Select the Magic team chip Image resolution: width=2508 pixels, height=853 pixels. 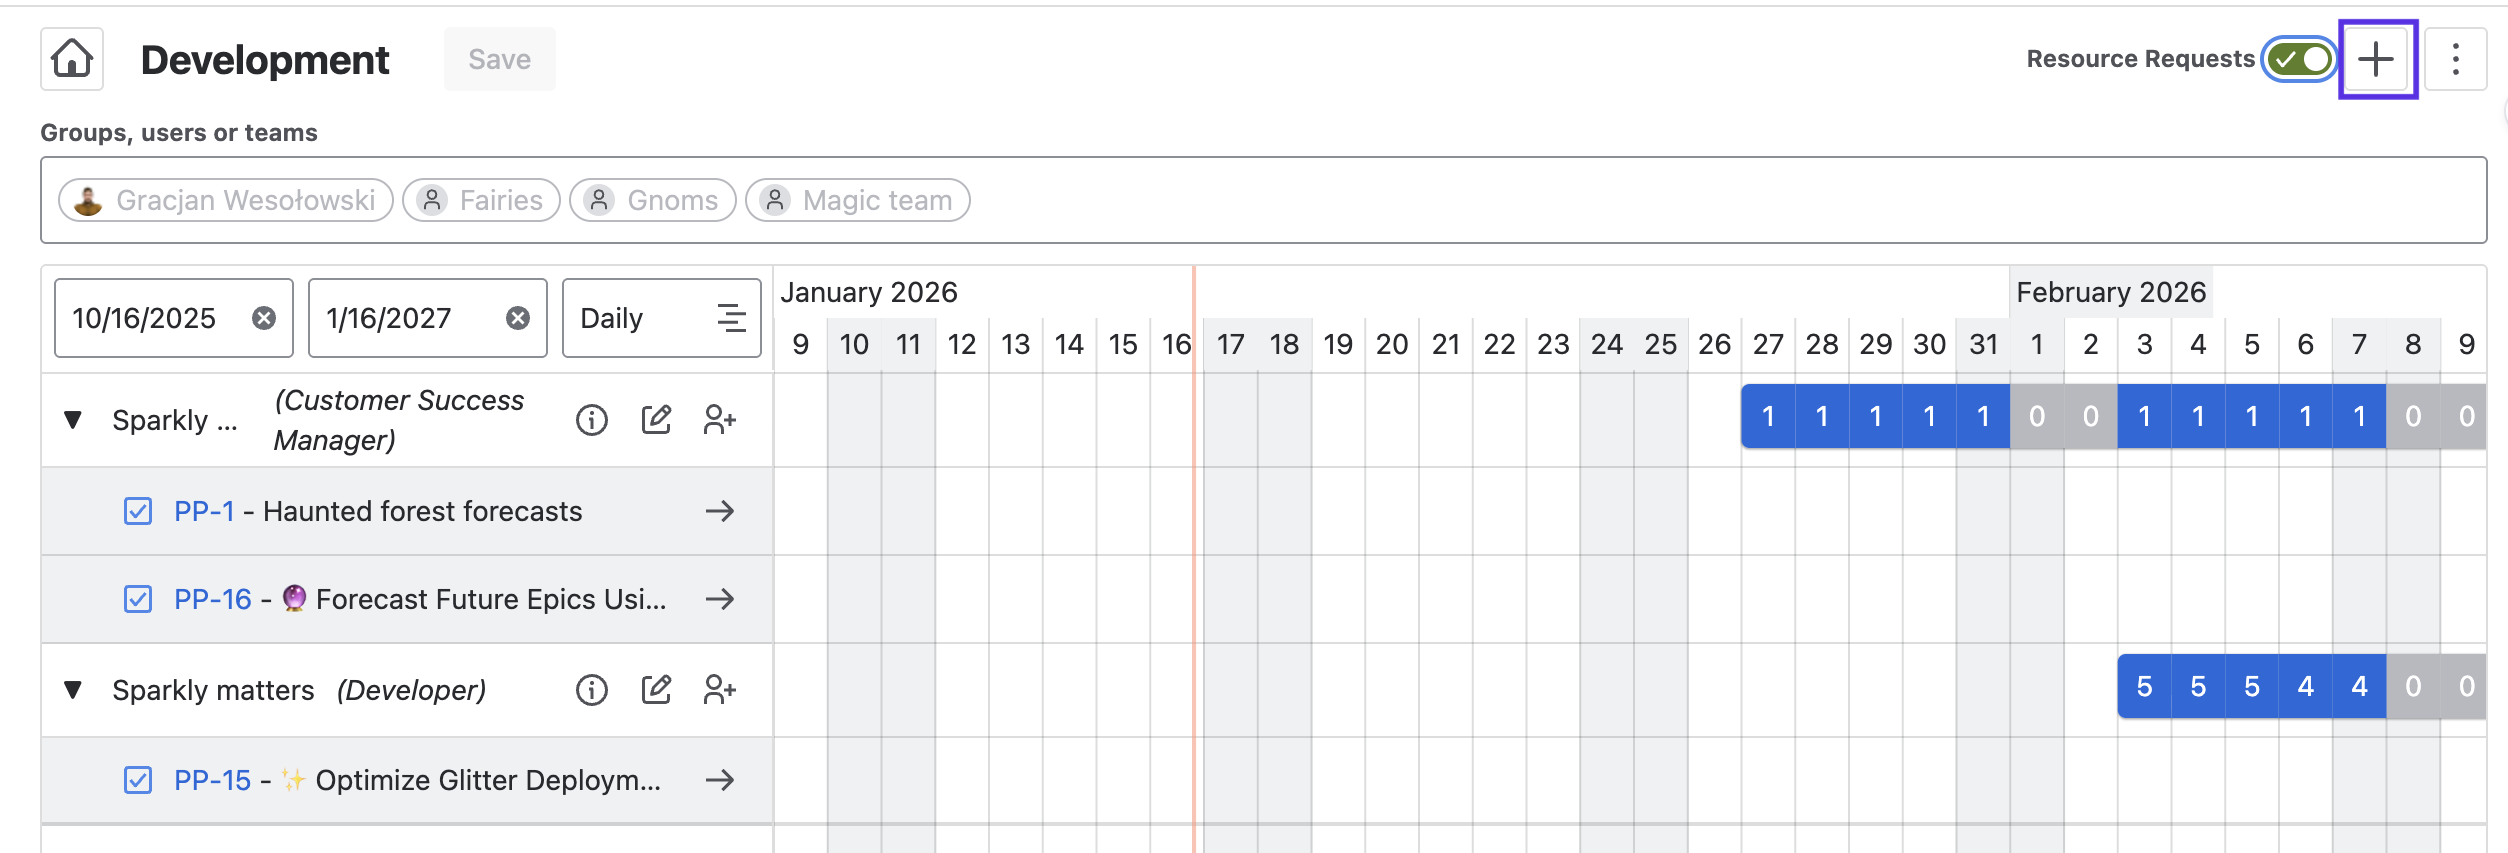858,200
